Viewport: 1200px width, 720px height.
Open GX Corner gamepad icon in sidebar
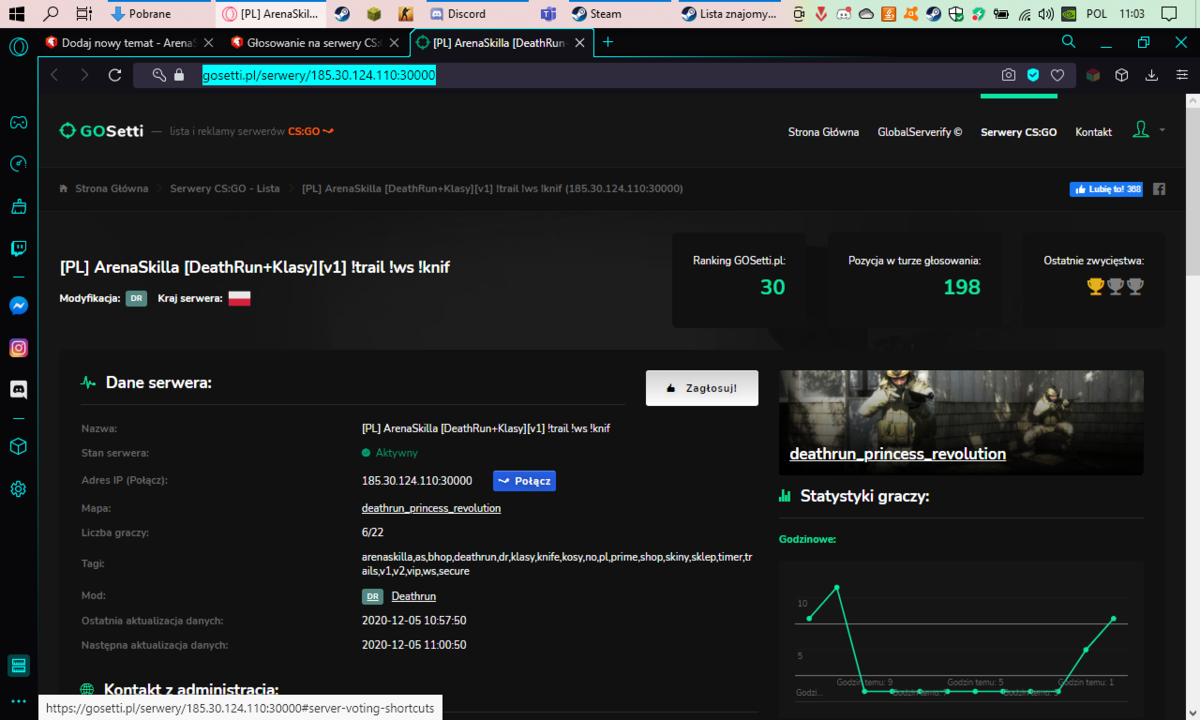click(x=18, y=123)
